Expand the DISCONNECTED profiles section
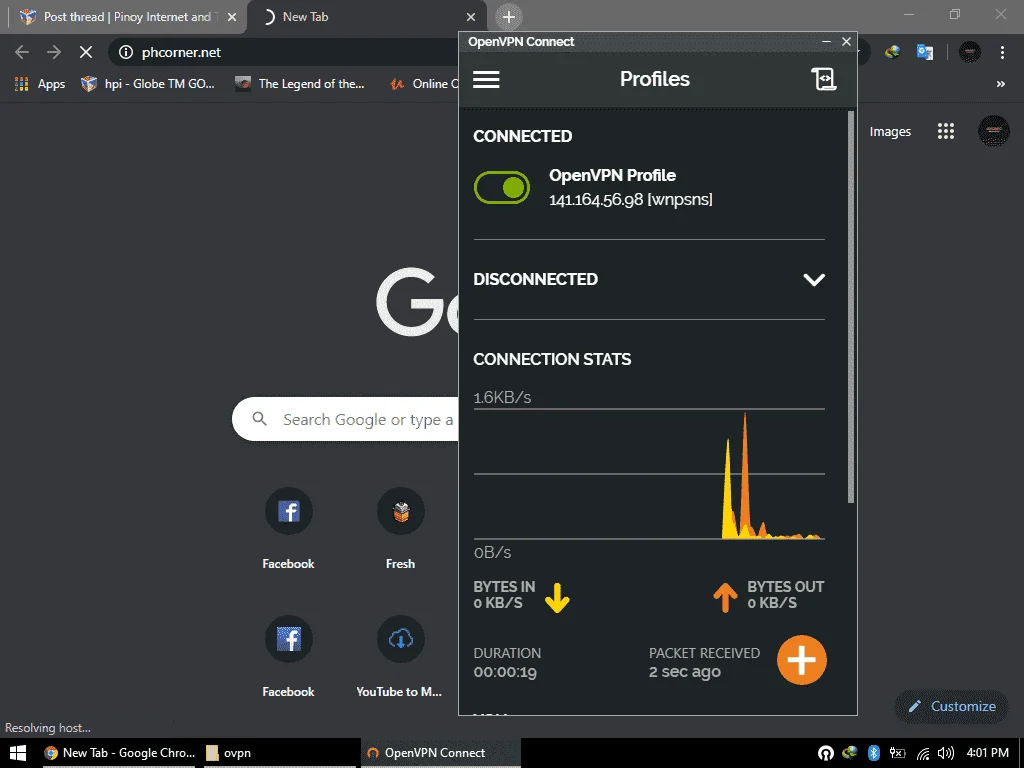This screenshot has height=768, width=1024. tap(814, 280)
